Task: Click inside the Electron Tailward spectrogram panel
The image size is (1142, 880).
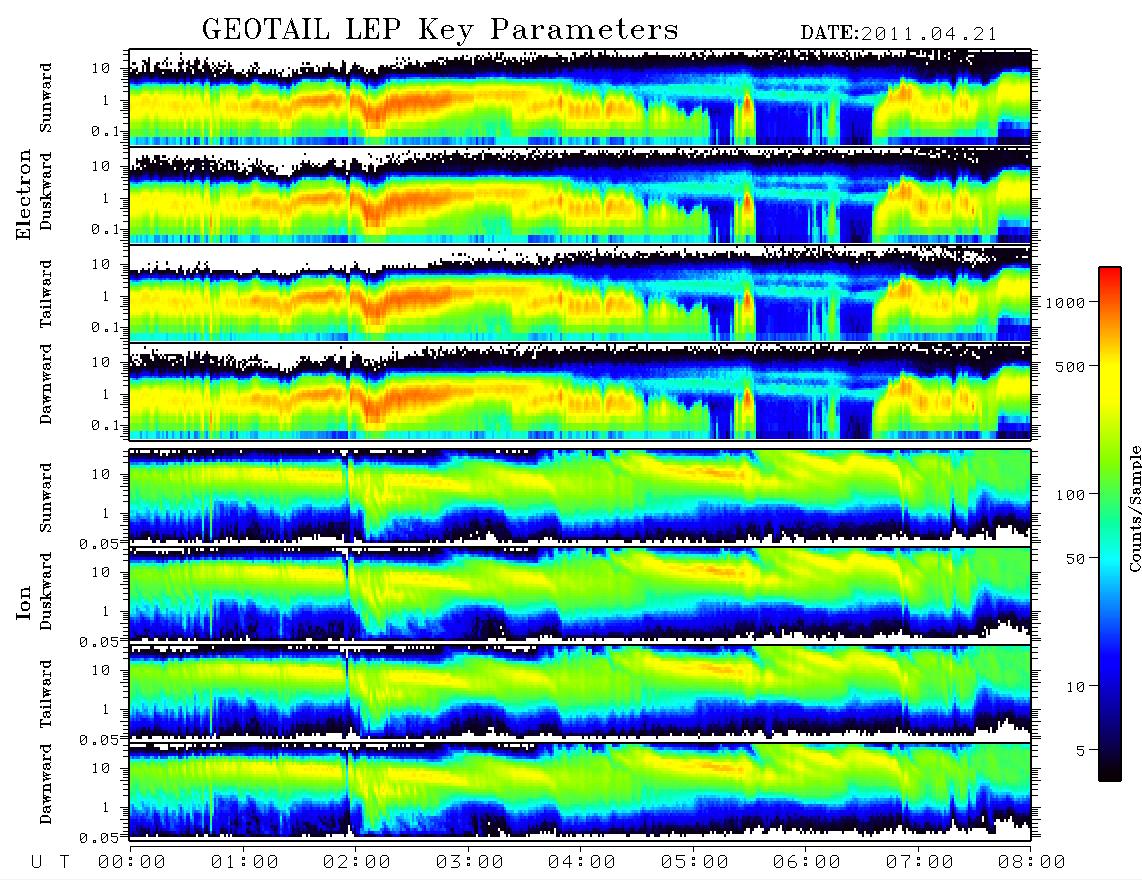Action: 580,294
